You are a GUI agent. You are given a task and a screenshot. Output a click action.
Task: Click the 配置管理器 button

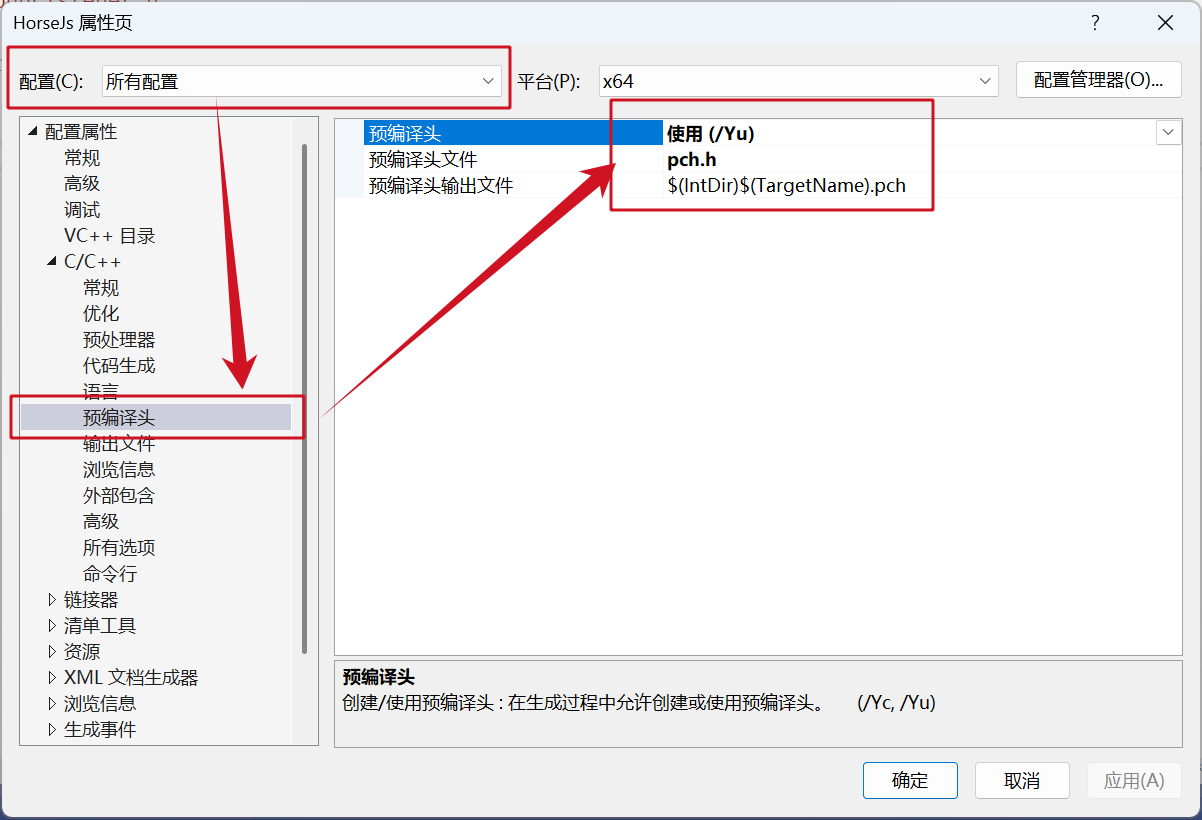[x=1099, y=80]
